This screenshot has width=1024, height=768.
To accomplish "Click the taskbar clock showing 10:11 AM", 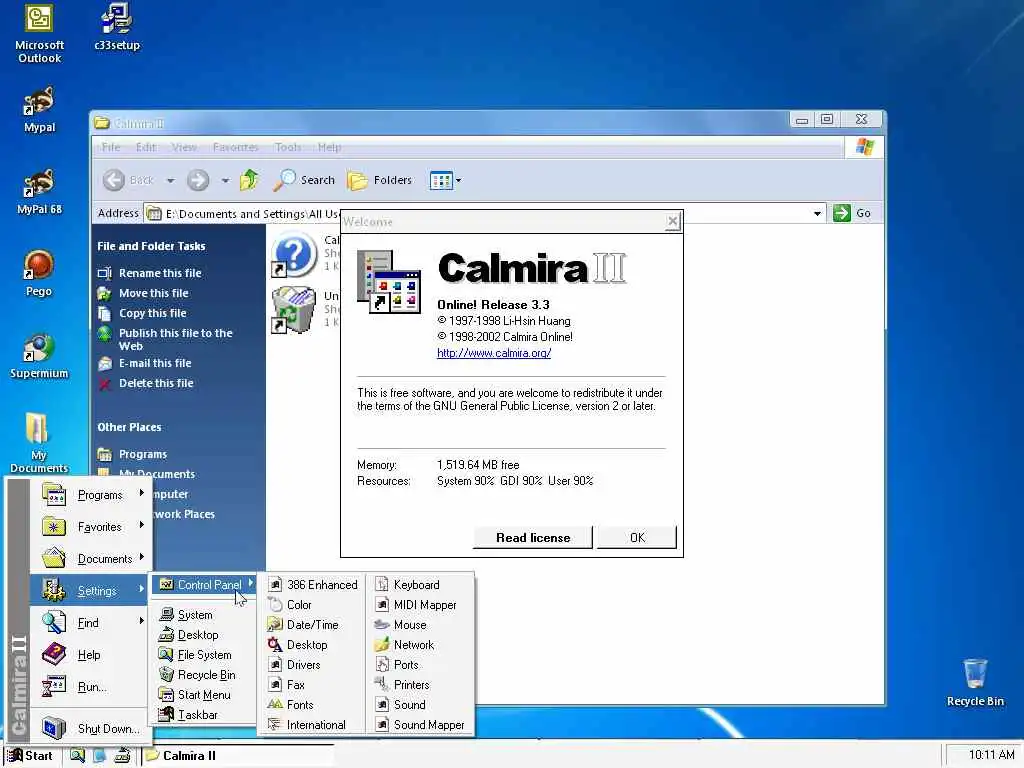I will (991, 755).
